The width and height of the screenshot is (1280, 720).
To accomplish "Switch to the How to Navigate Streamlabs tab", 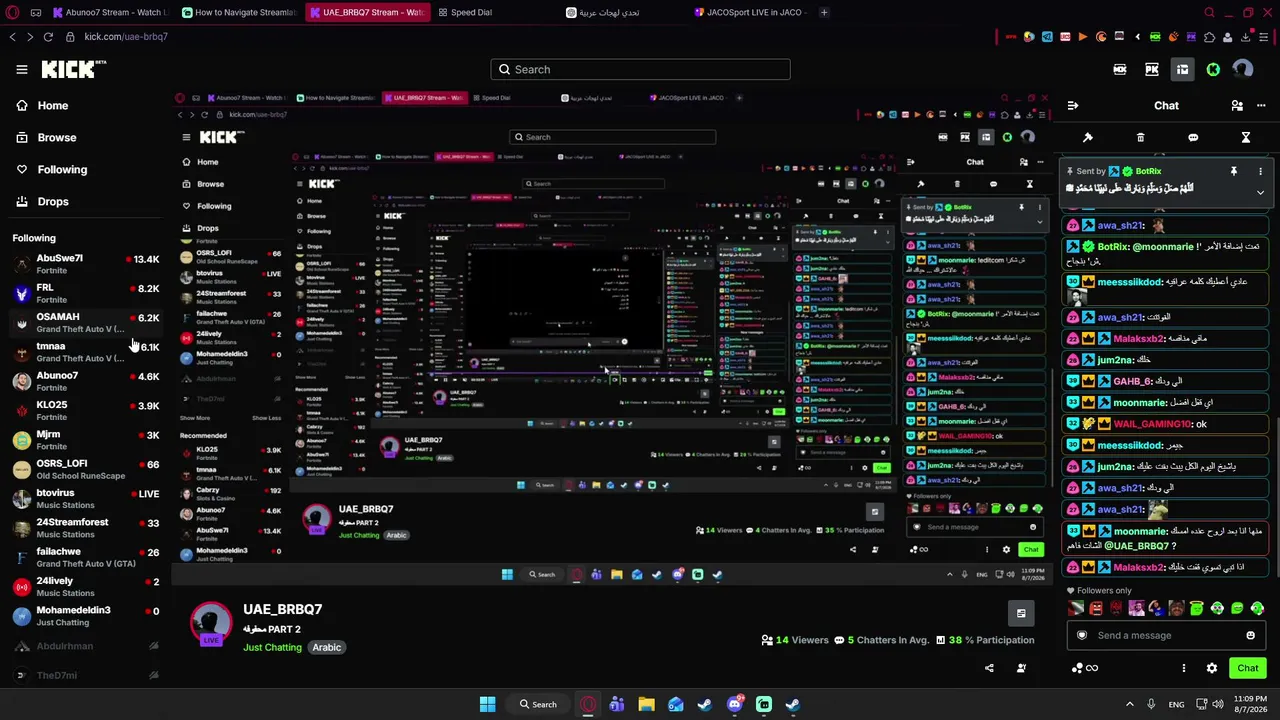I will (x=237, y=12).
